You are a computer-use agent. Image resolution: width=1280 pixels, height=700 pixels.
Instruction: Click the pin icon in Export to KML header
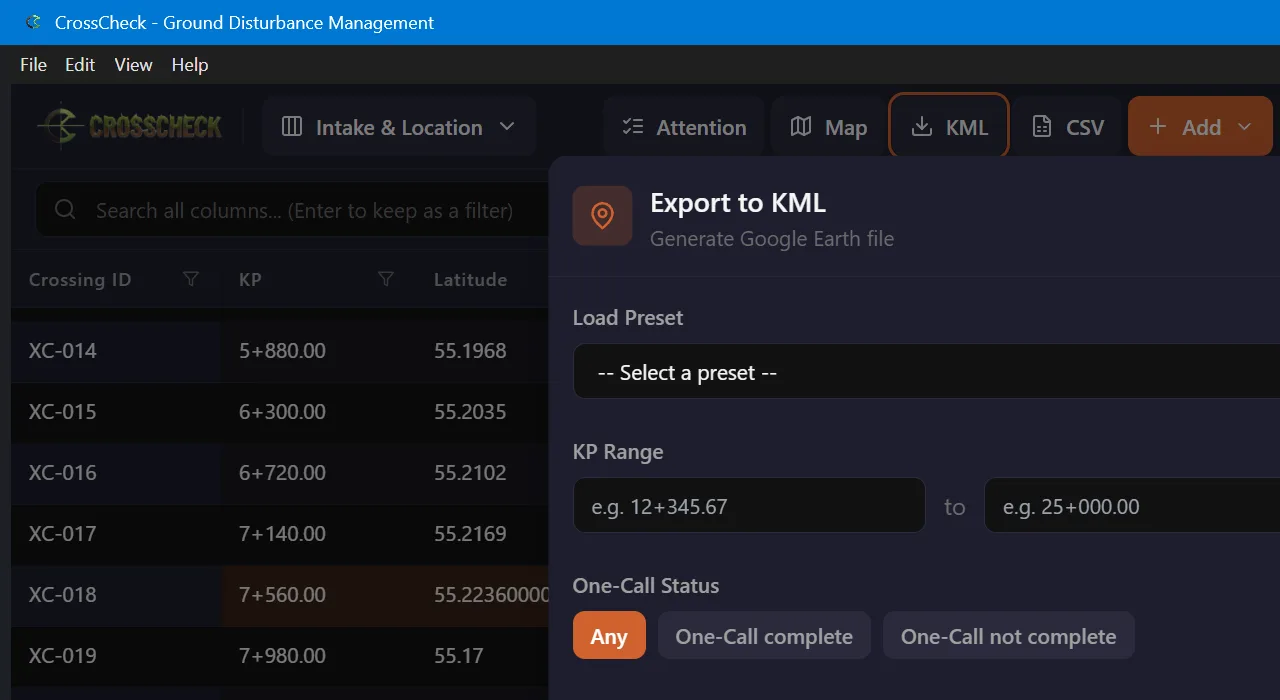tap(602, 215)
